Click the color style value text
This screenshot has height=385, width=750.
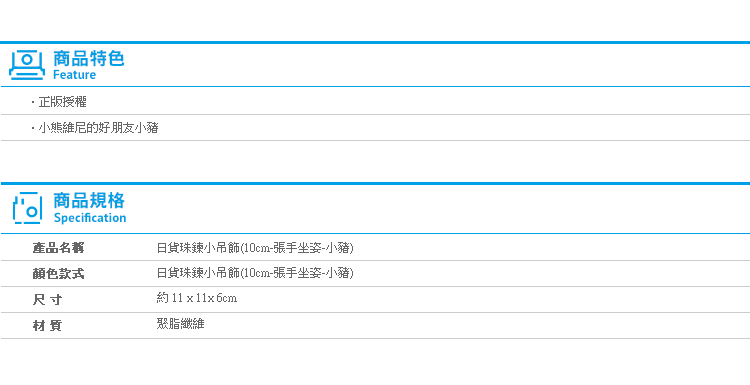pyautogui.click(x=255, y=273)
